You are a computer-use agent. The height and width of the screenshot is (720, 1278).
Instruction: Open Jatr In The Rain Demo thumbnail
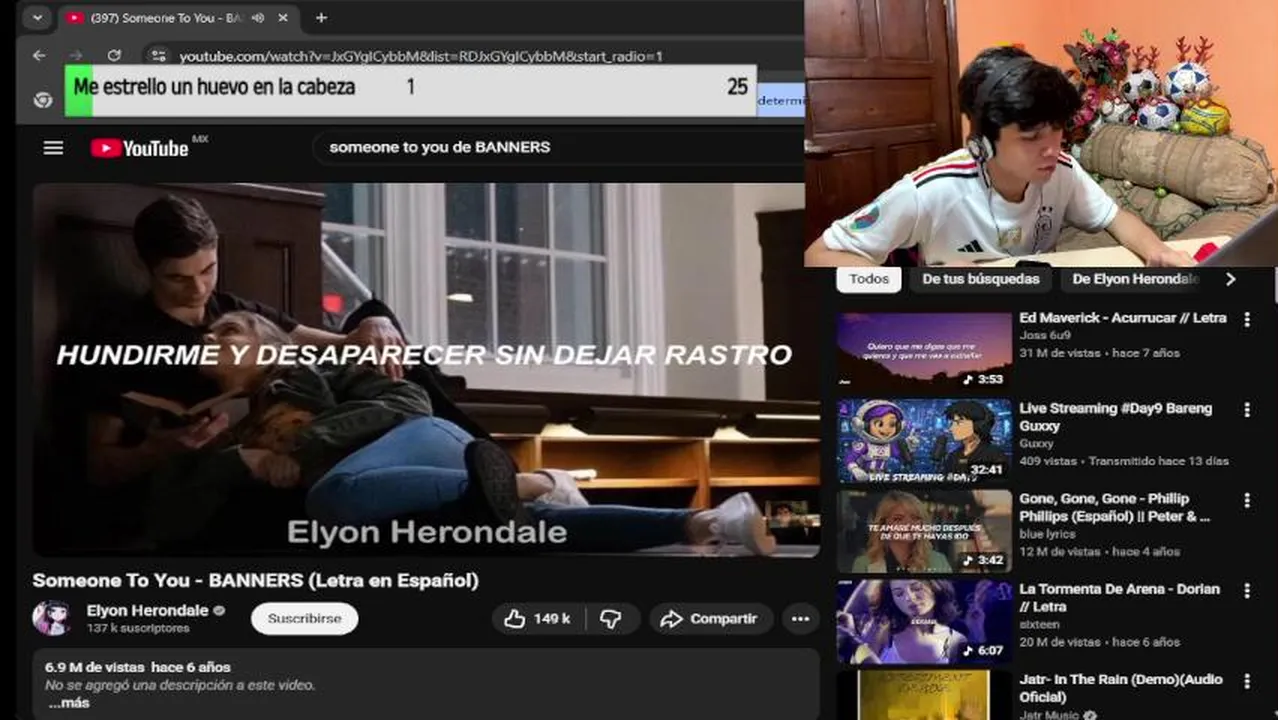point(924,696)
